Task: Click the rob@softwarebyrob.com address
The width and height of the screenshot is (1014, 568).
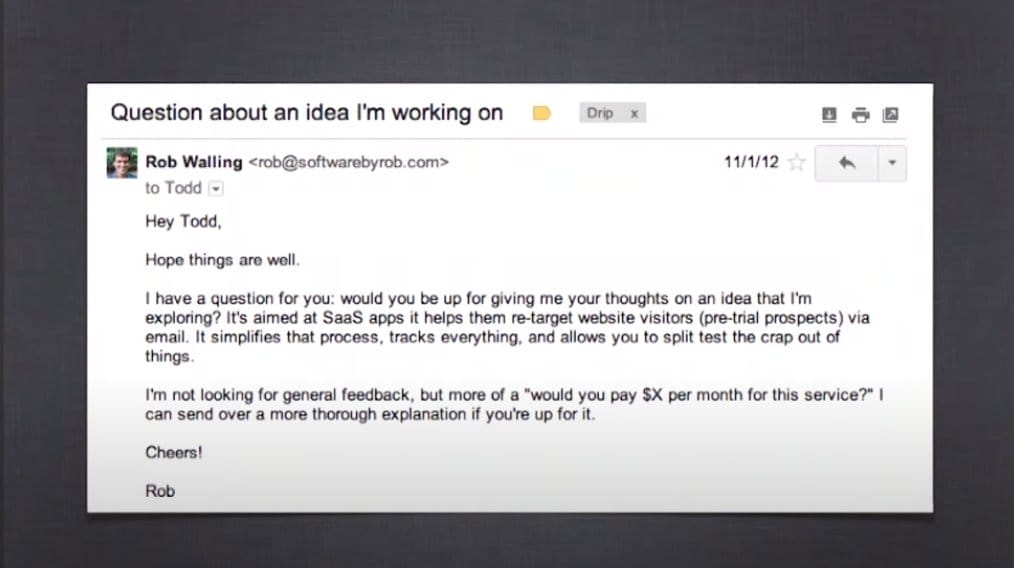Action: click(348, 162)
